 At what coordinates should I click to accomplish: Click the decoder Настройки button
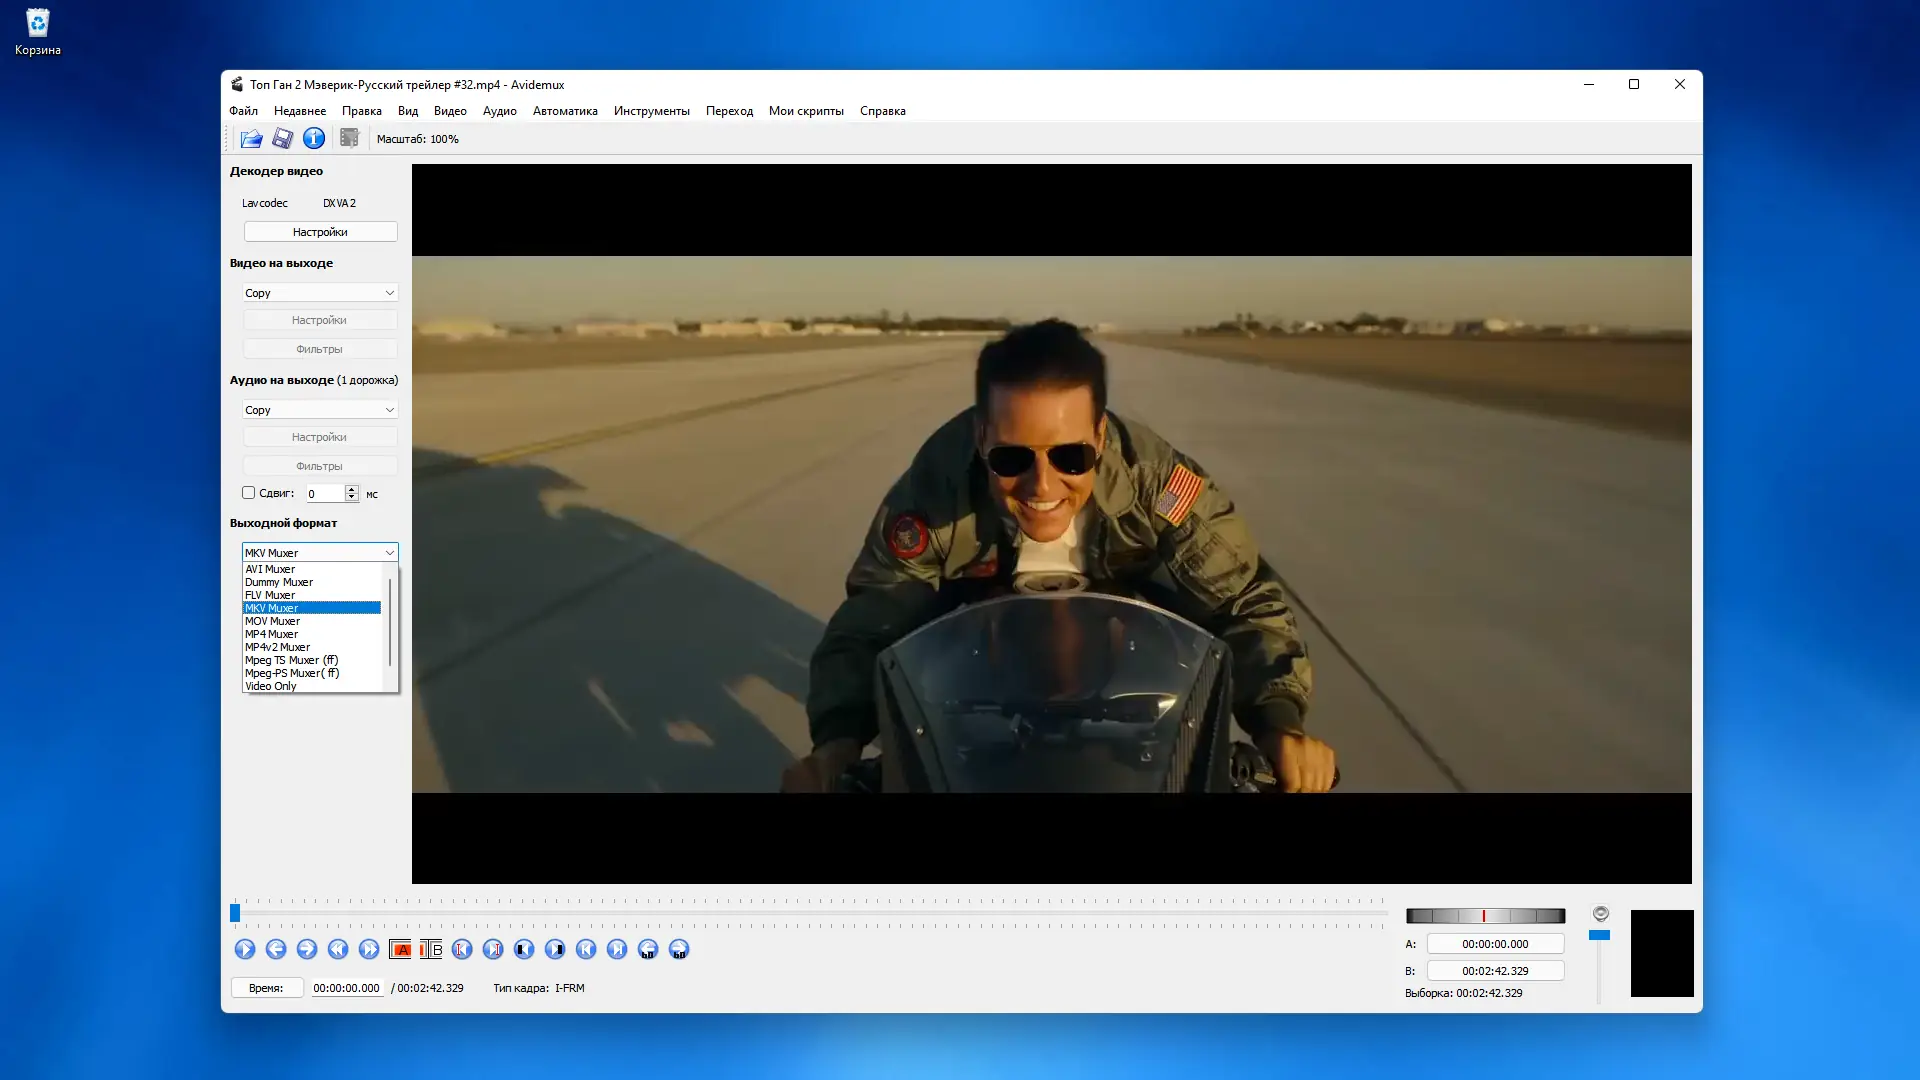pos(320,232)
